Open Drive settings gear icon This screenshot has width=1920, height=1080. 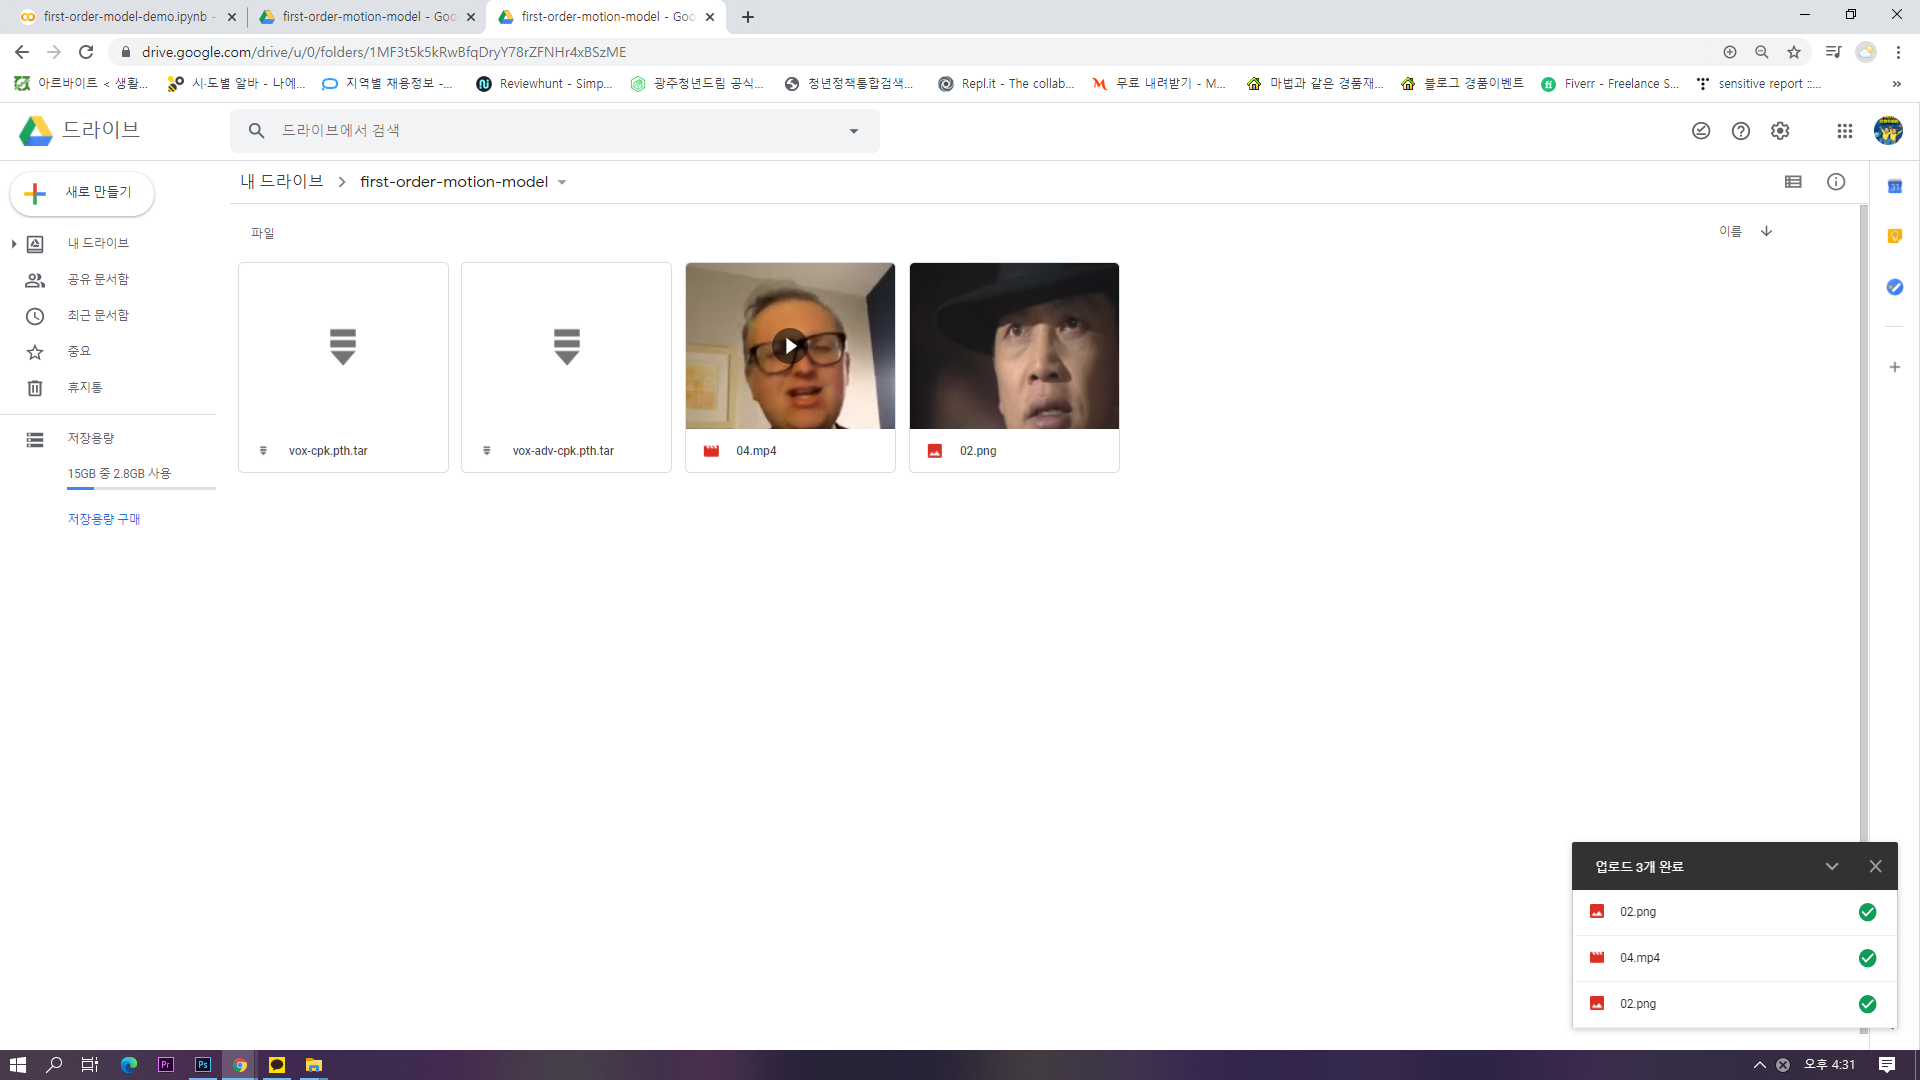click(1780, 131)
